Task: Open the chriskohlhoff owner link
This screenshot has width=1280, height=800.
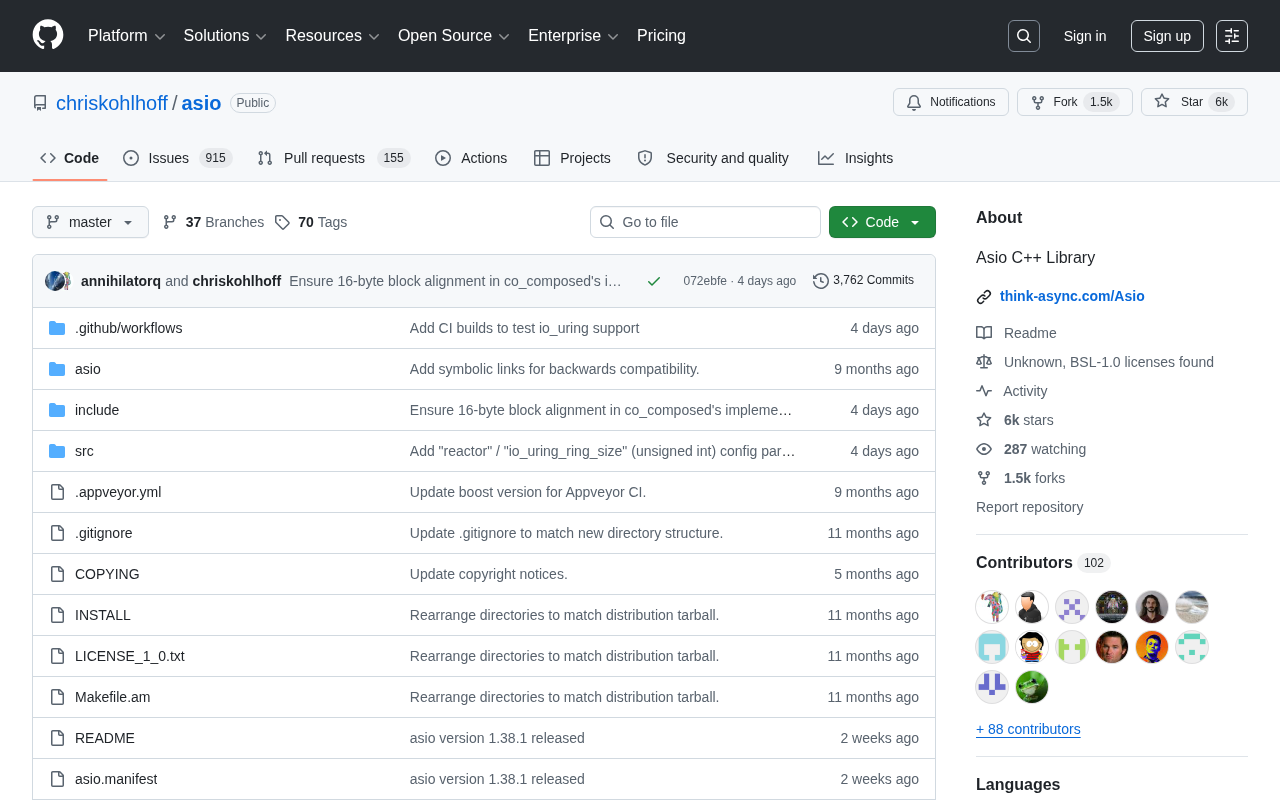Action: coord(112,103)
